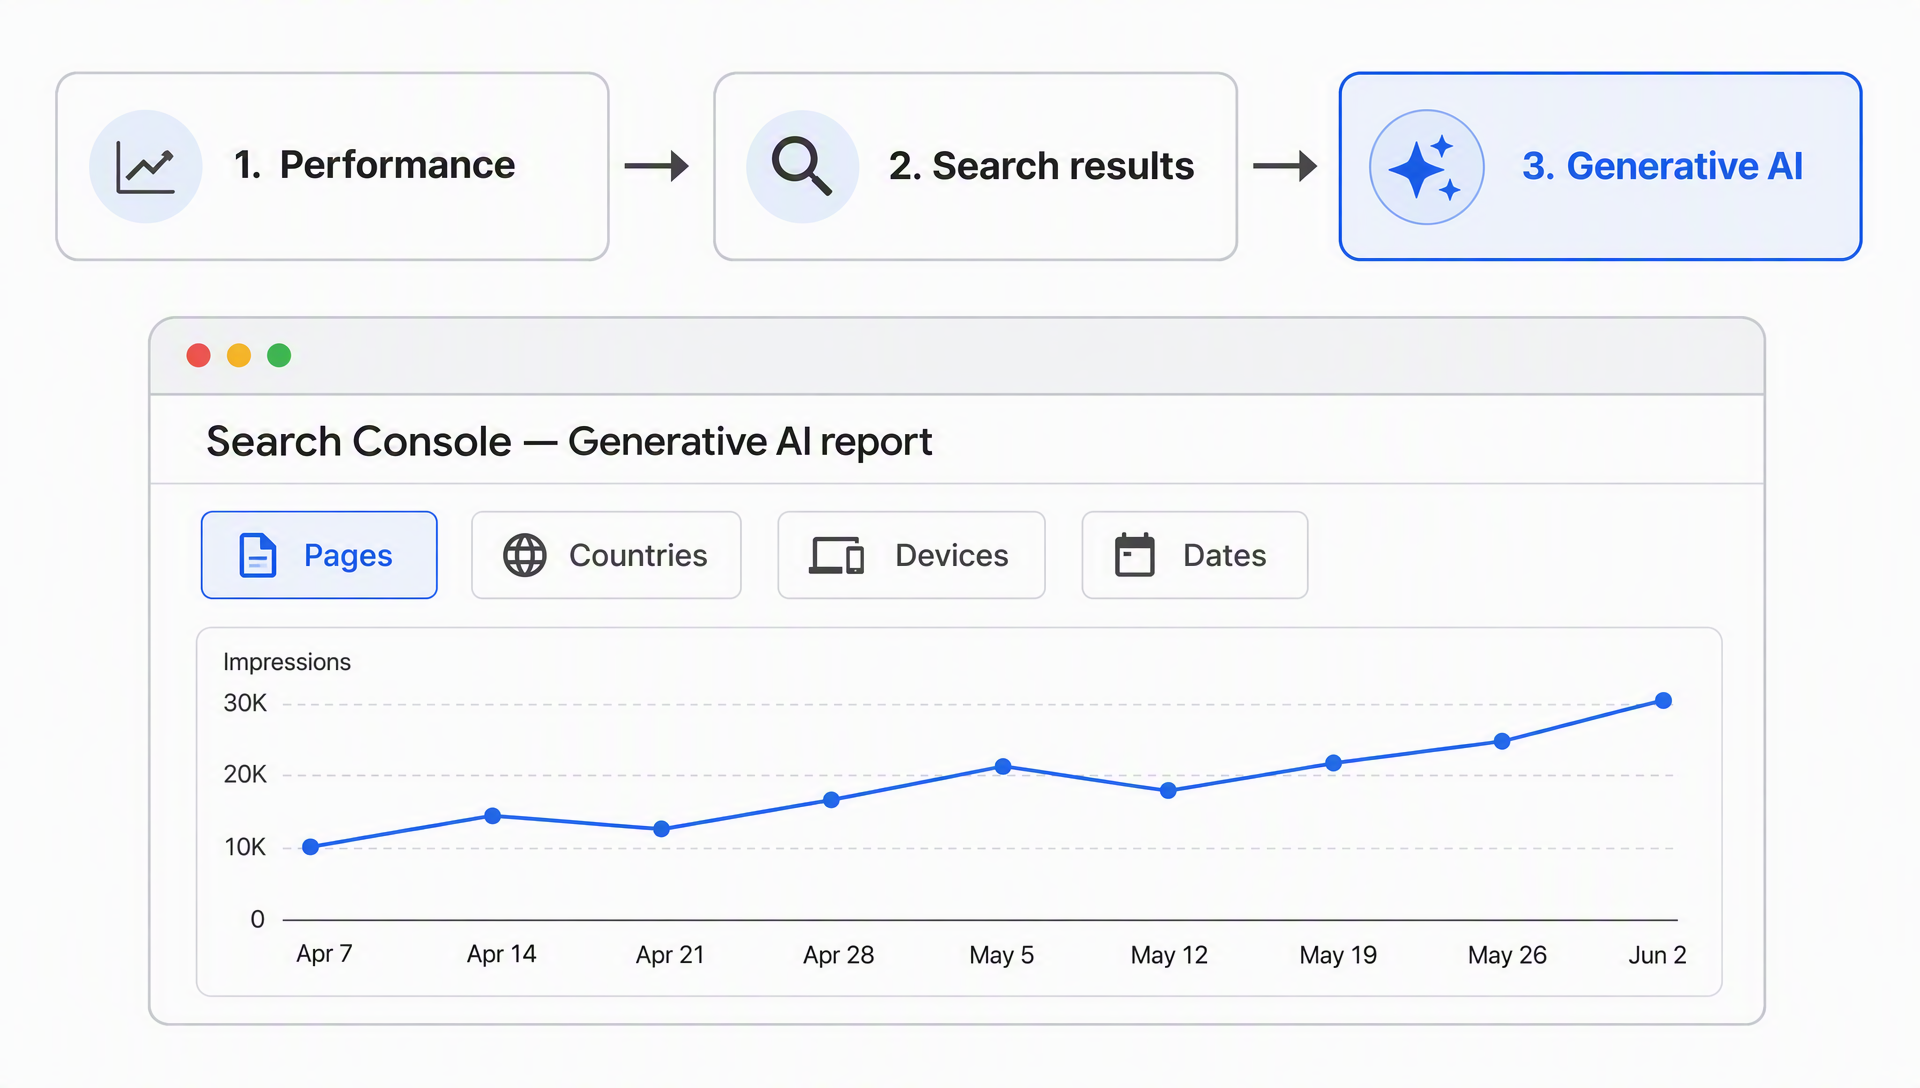Click the Impressions axis label
The width and height of the screenshot is (1920, 1088).
287,662
